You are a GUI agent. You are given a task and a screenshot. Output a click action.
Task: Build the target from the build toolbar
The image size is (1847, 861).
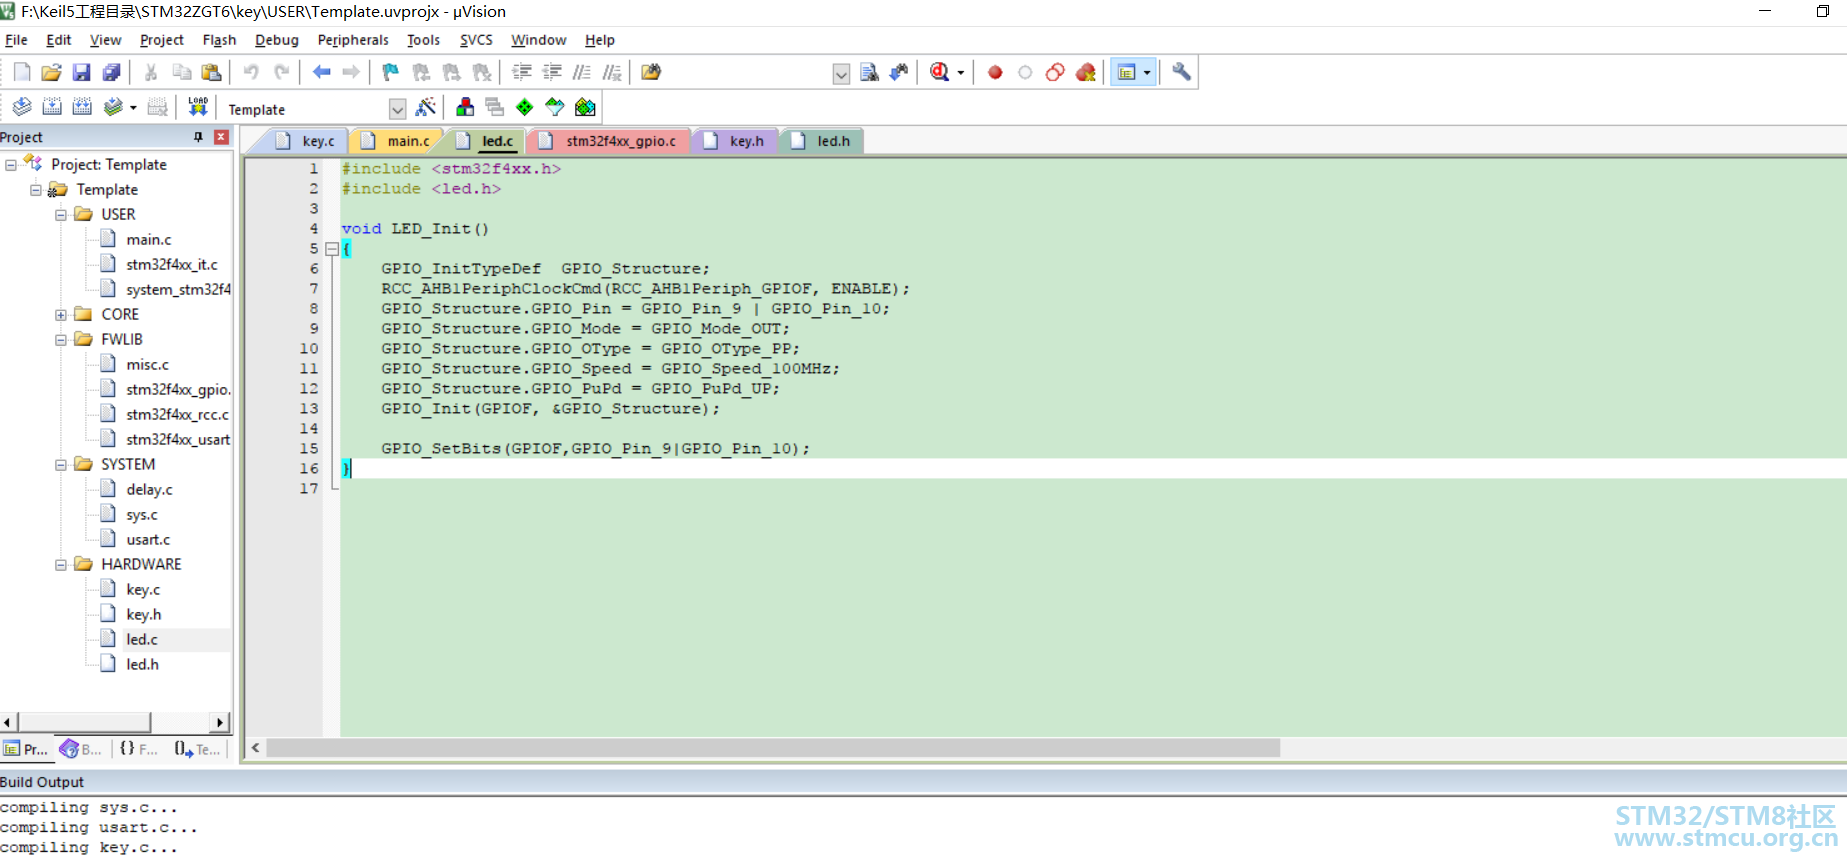point(52,107)
